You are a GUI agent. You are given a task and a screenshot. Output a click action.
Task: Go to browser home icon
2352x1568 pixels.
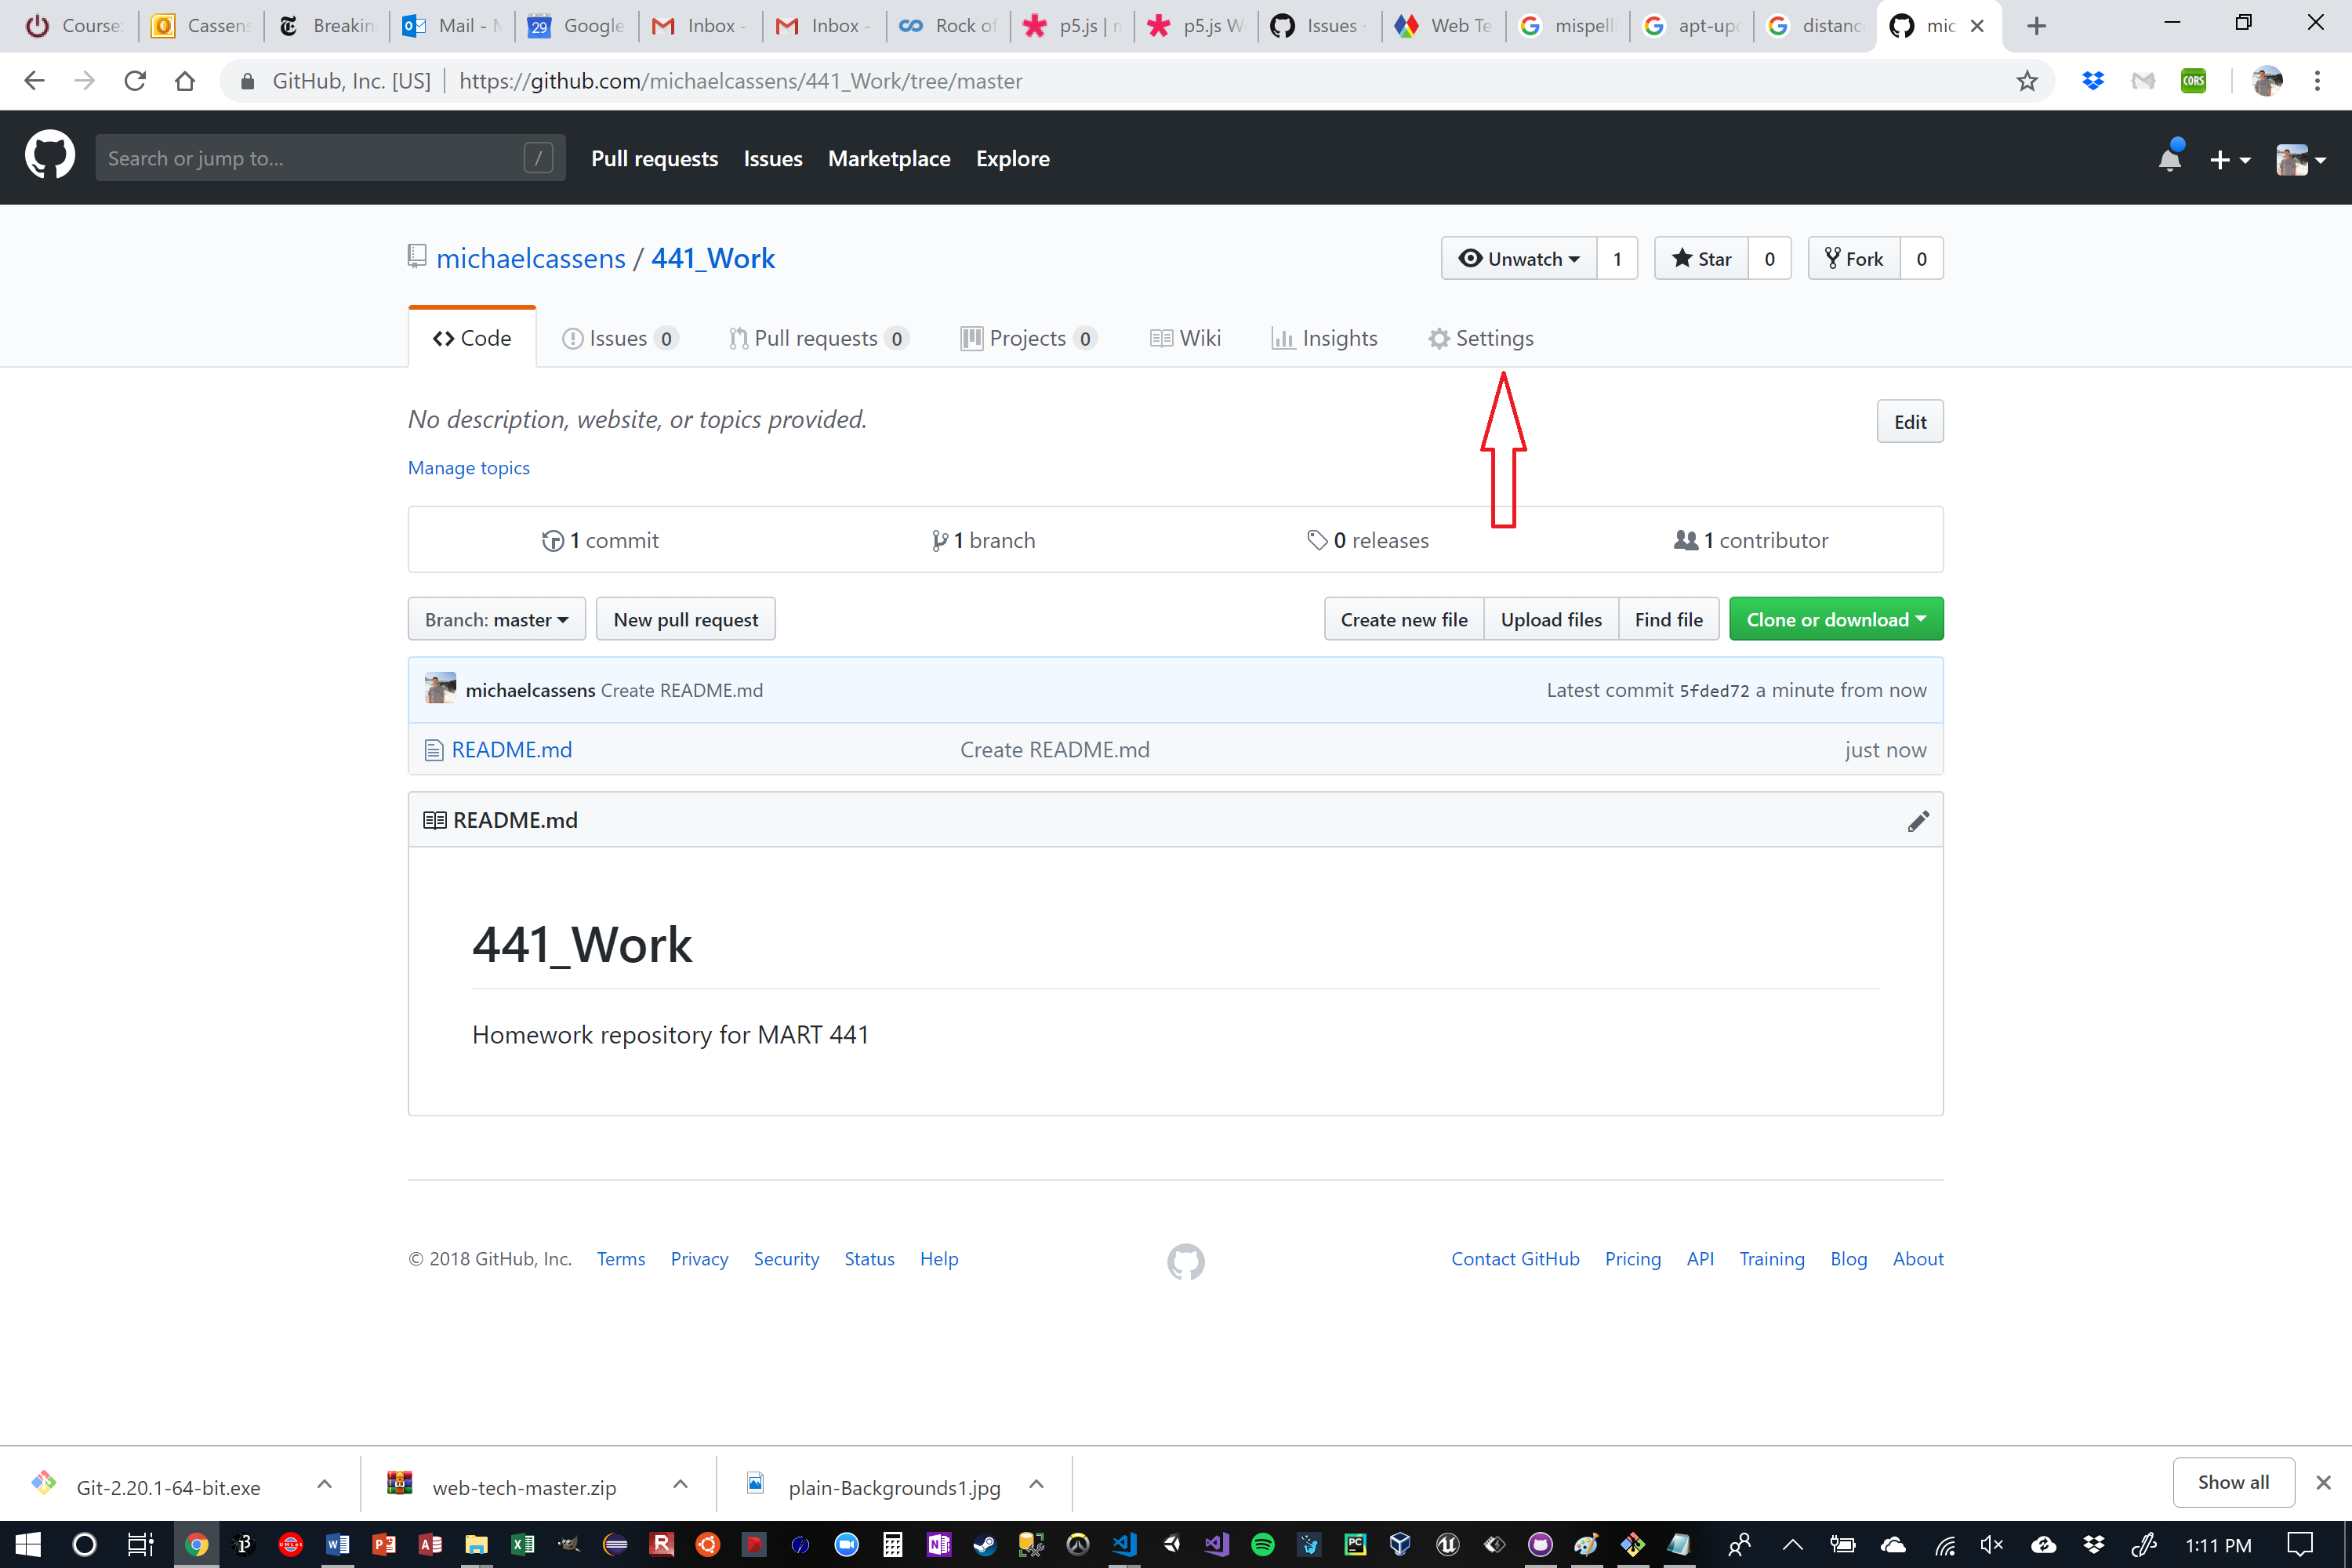pos(185,81)
